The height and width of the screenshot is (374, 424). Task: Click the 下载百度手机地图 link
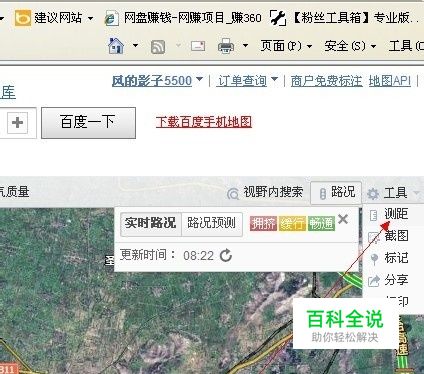click(204, 122)
